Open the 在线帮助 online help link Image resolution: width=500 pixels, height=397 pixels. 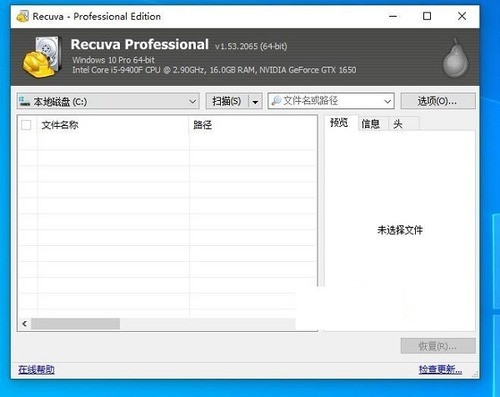coord(36,369)
